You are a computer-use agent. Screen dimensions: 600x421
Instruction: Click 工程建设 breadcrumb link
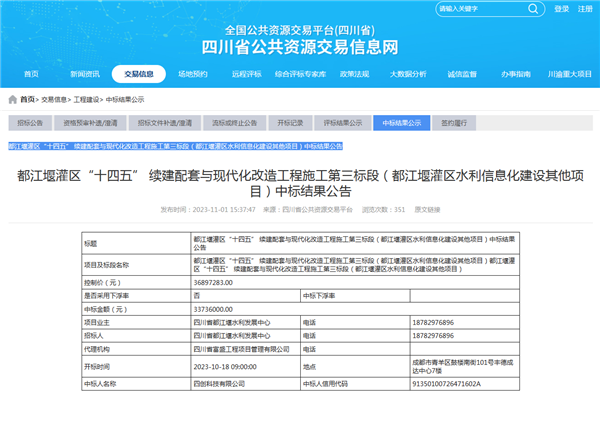(86, 100)
